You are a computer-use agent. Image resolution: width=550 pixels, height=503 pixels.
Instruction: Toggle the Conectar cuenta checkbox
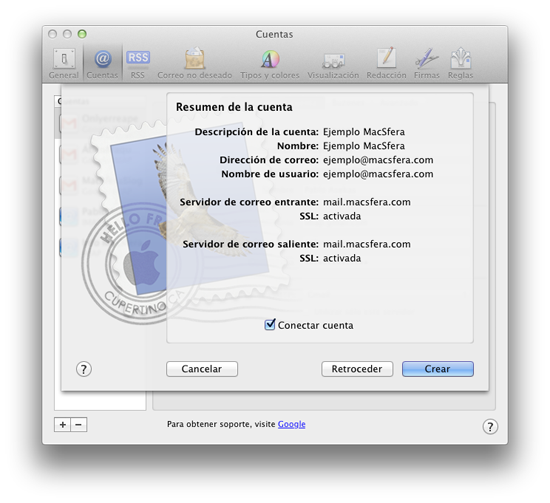pyautogui.click(x=270, y=325)
